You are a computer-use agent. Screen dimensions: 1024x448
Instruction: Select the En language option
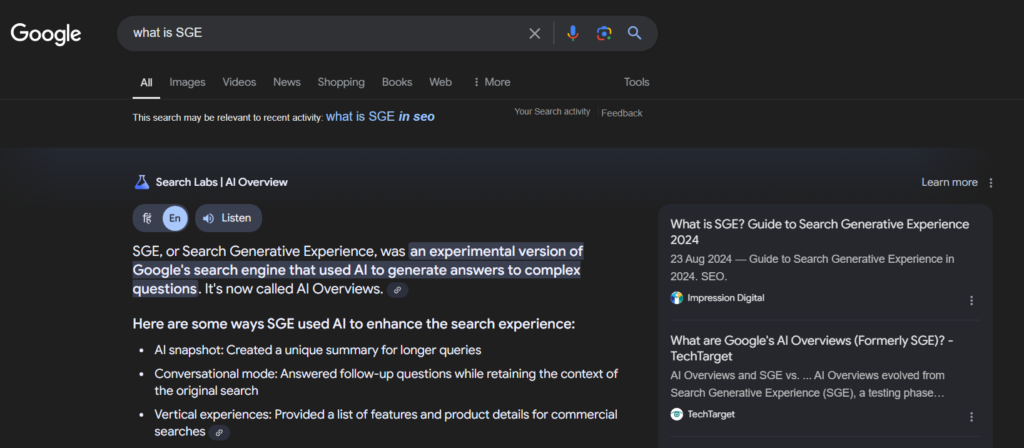click(174, 218)
